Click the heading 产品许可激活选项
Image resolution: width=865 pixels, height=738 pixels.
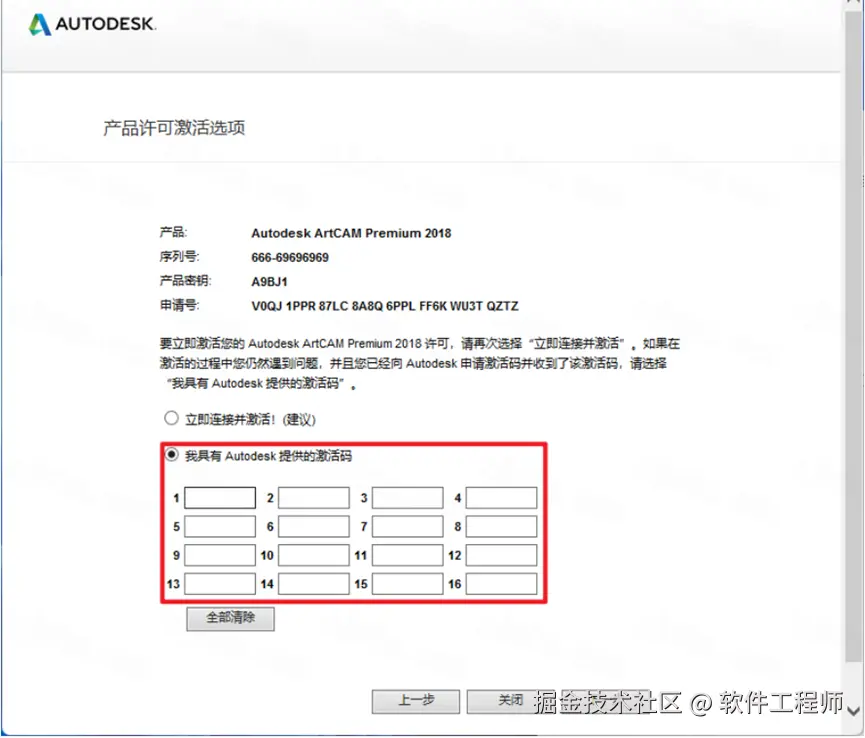(x=174, y=128)
